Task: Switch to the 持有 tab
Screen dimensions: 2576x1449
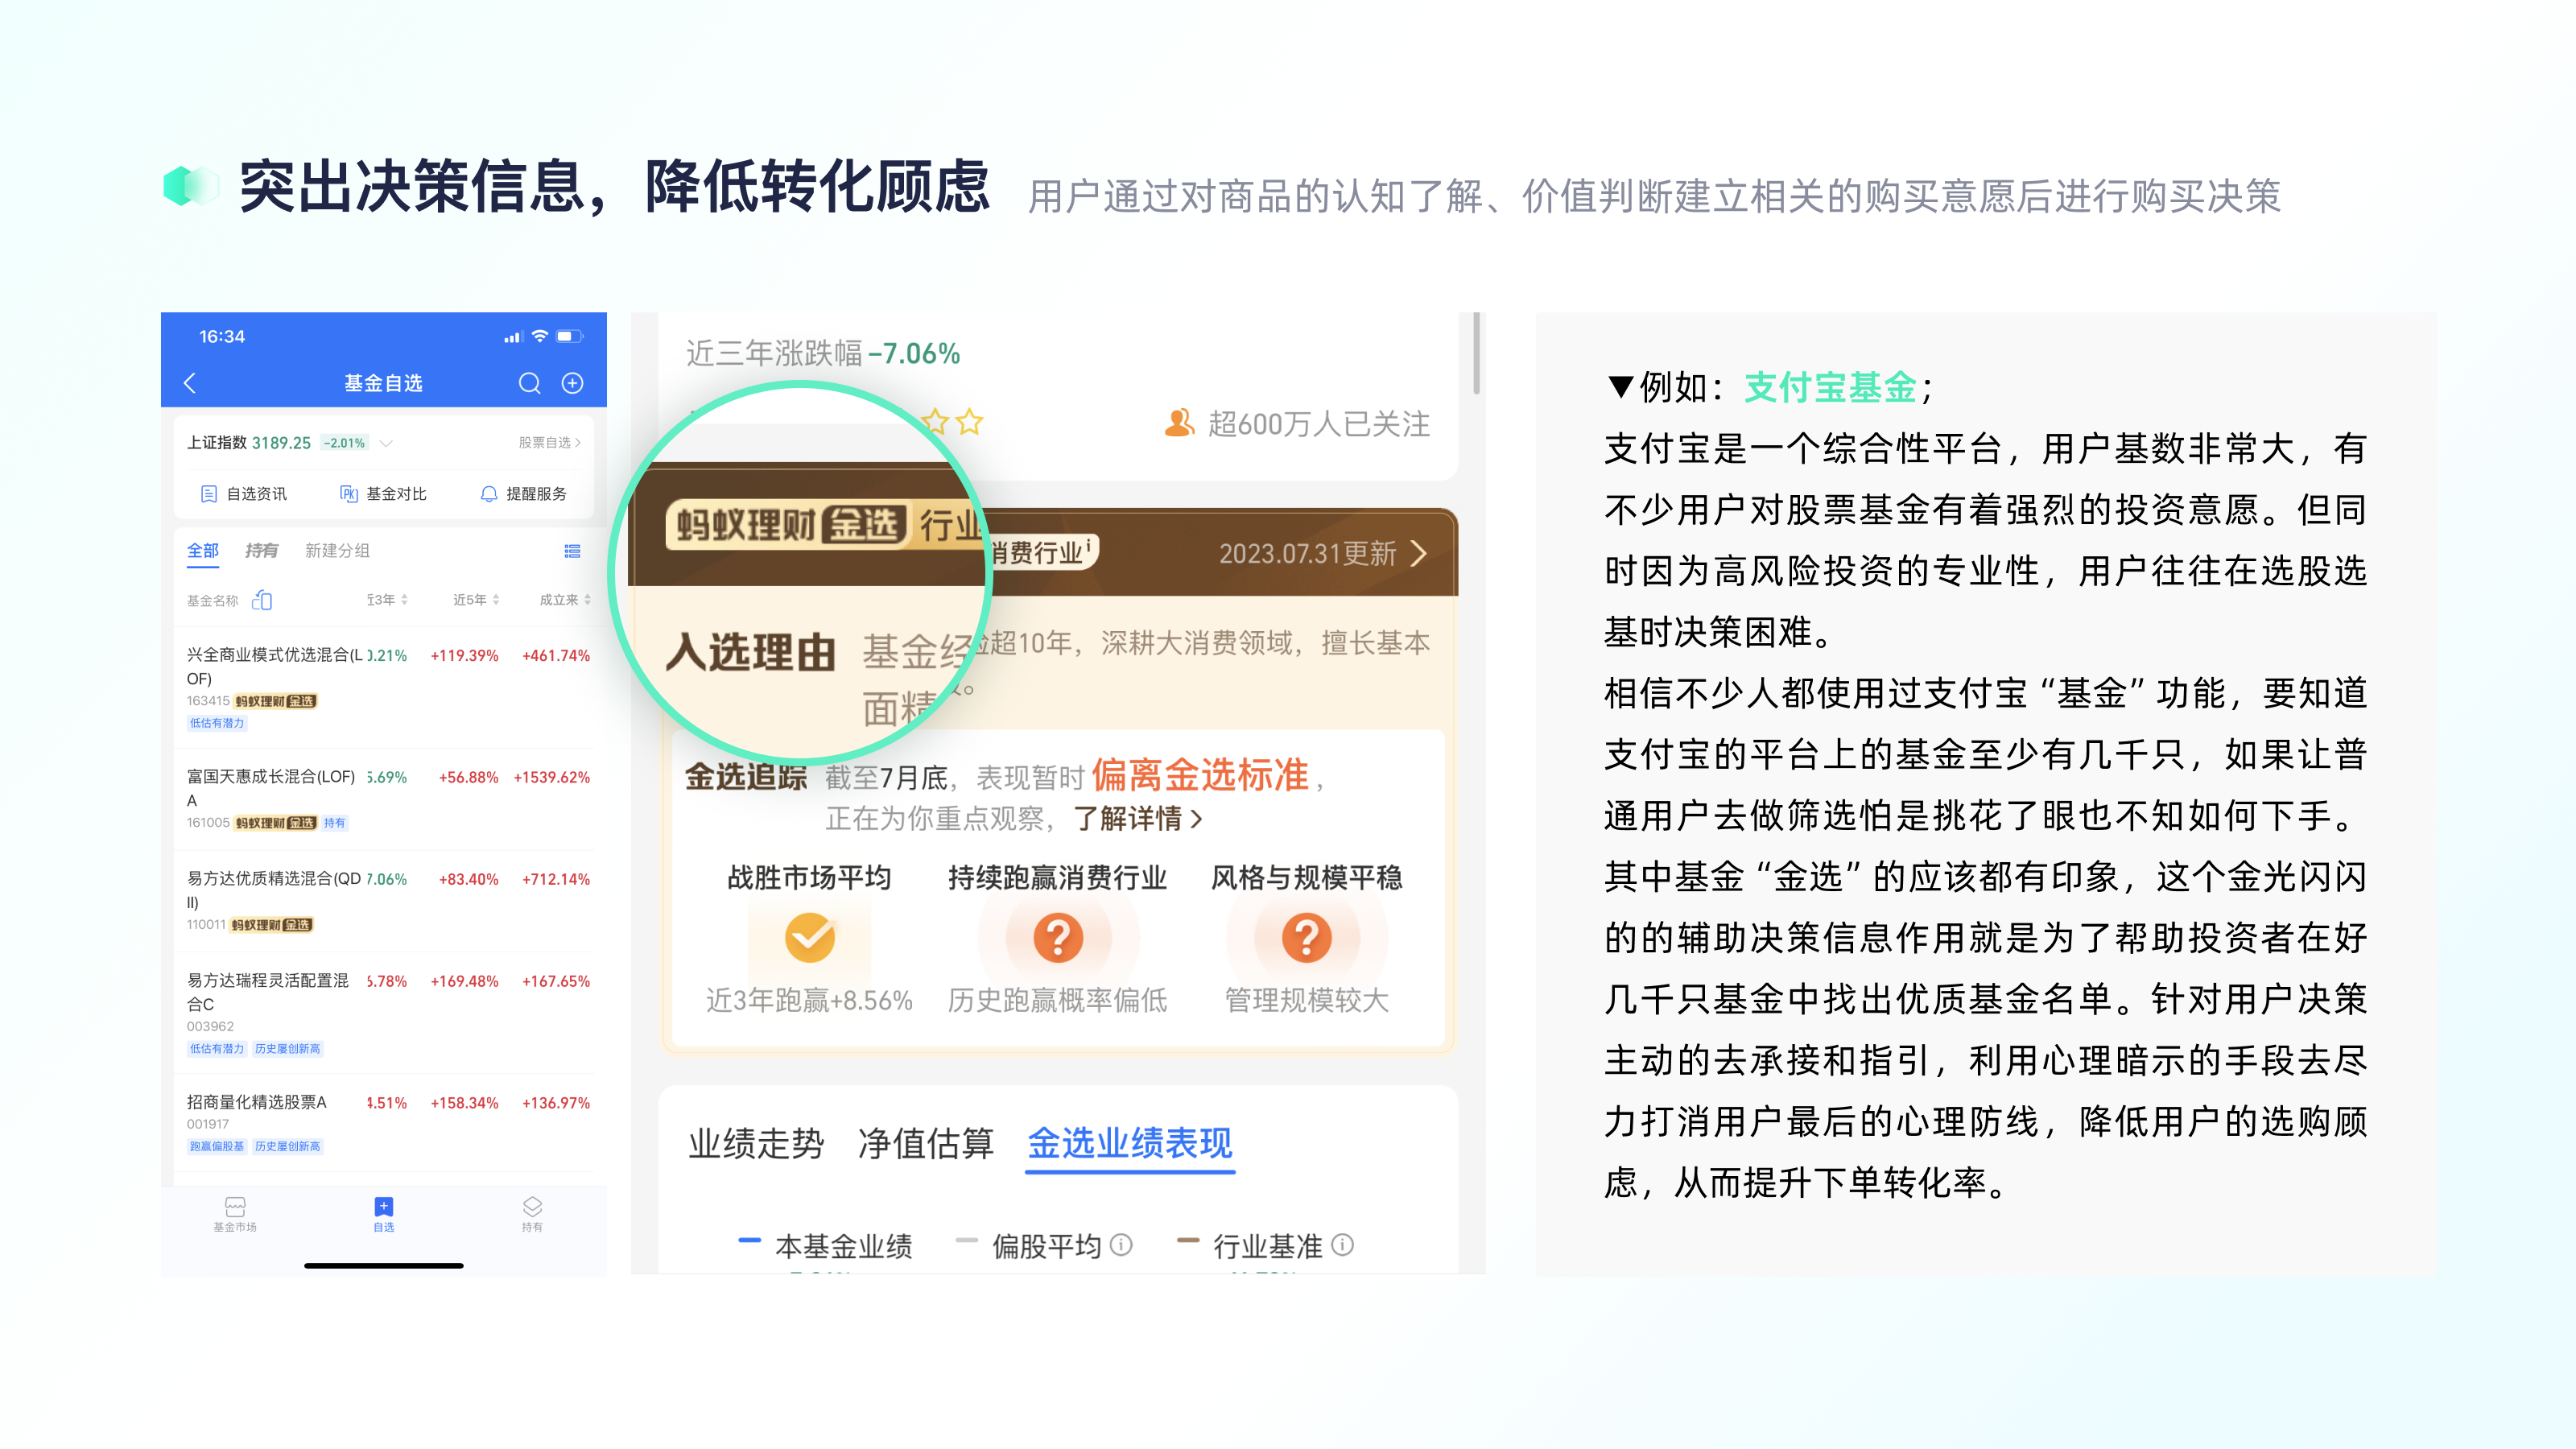Action: point(261,551)
